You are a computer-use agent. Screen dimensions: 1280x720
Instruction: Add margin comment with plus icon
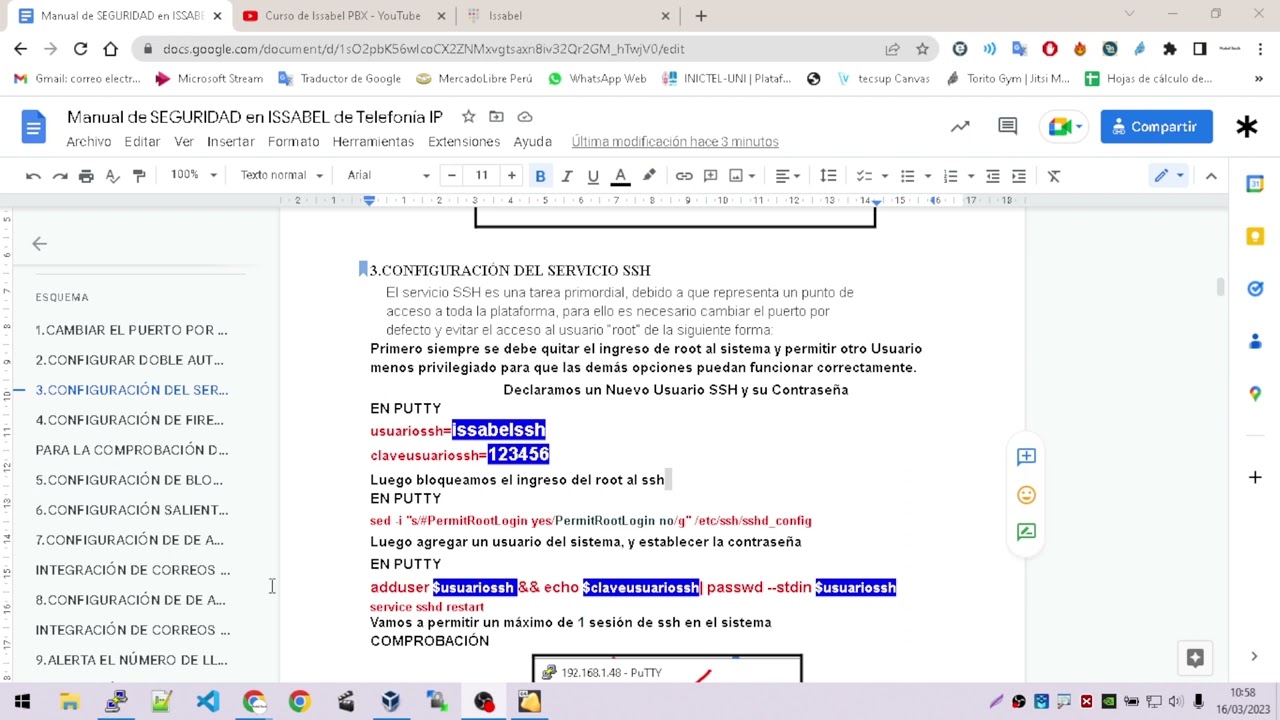[1026, 457]
